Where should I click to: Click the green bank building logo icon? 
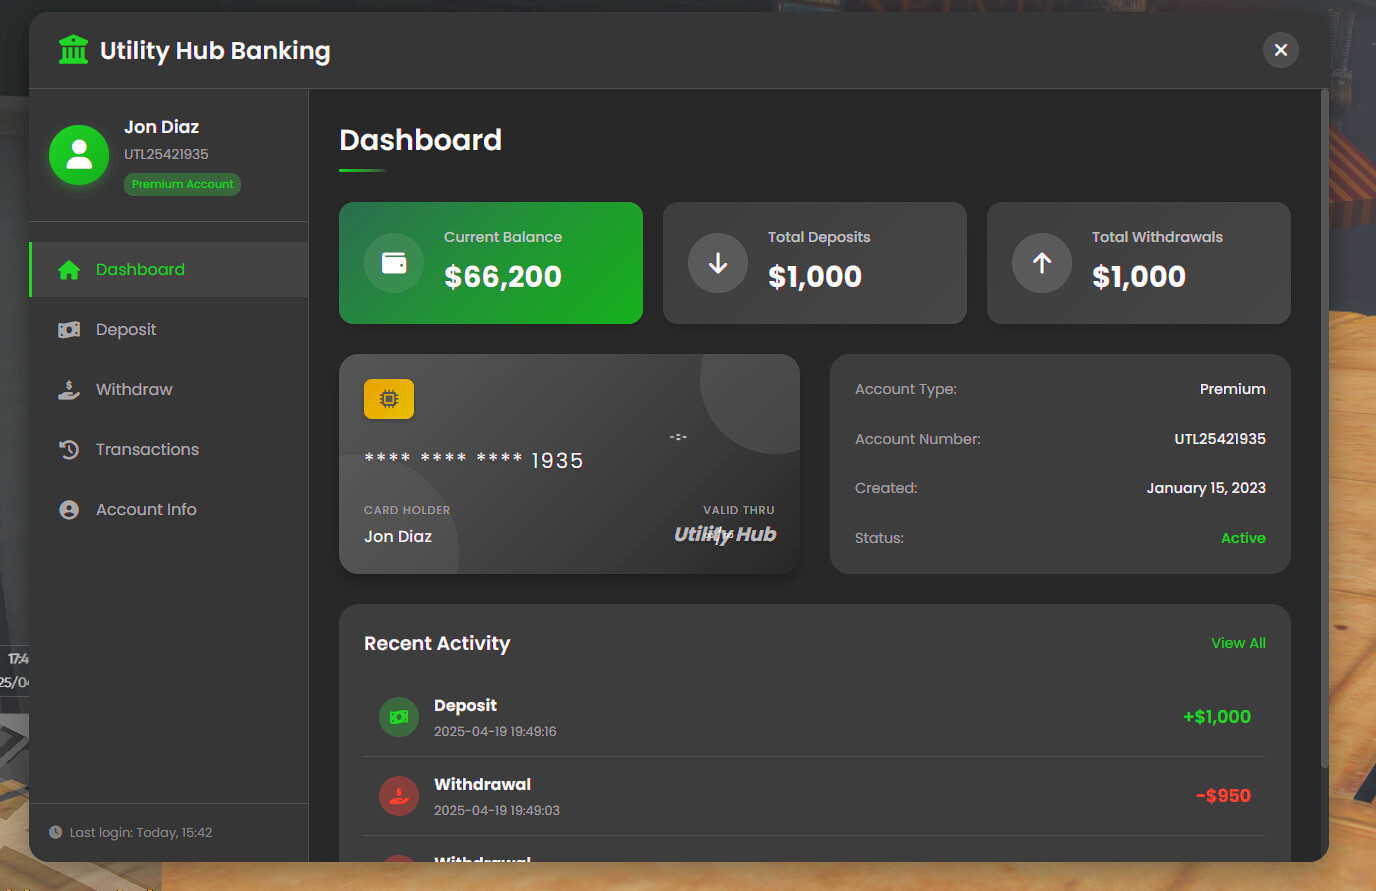[x=73, y=50]
